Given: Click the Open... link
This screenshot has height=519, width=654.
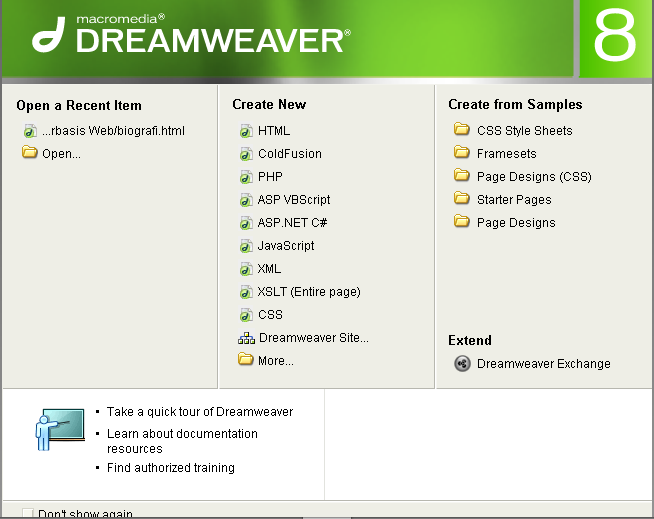Looking at the screenshot, I should click(61, 154).
